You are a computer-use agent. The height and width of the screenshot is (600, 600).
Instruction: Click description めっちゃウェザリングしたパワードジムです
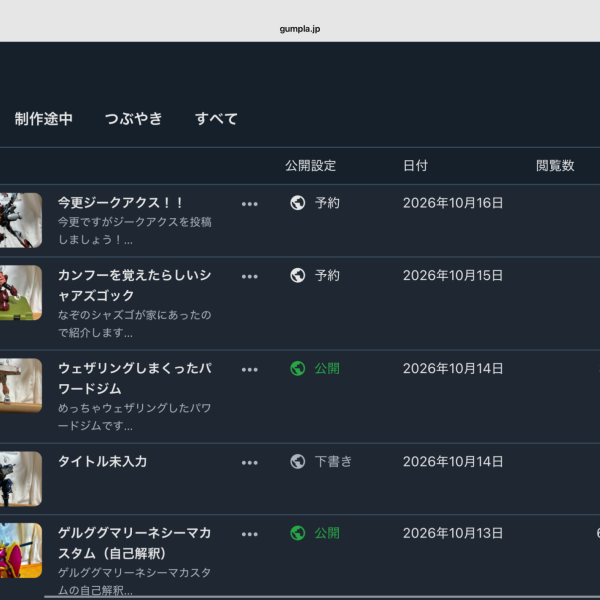click(x=134, y=417)
